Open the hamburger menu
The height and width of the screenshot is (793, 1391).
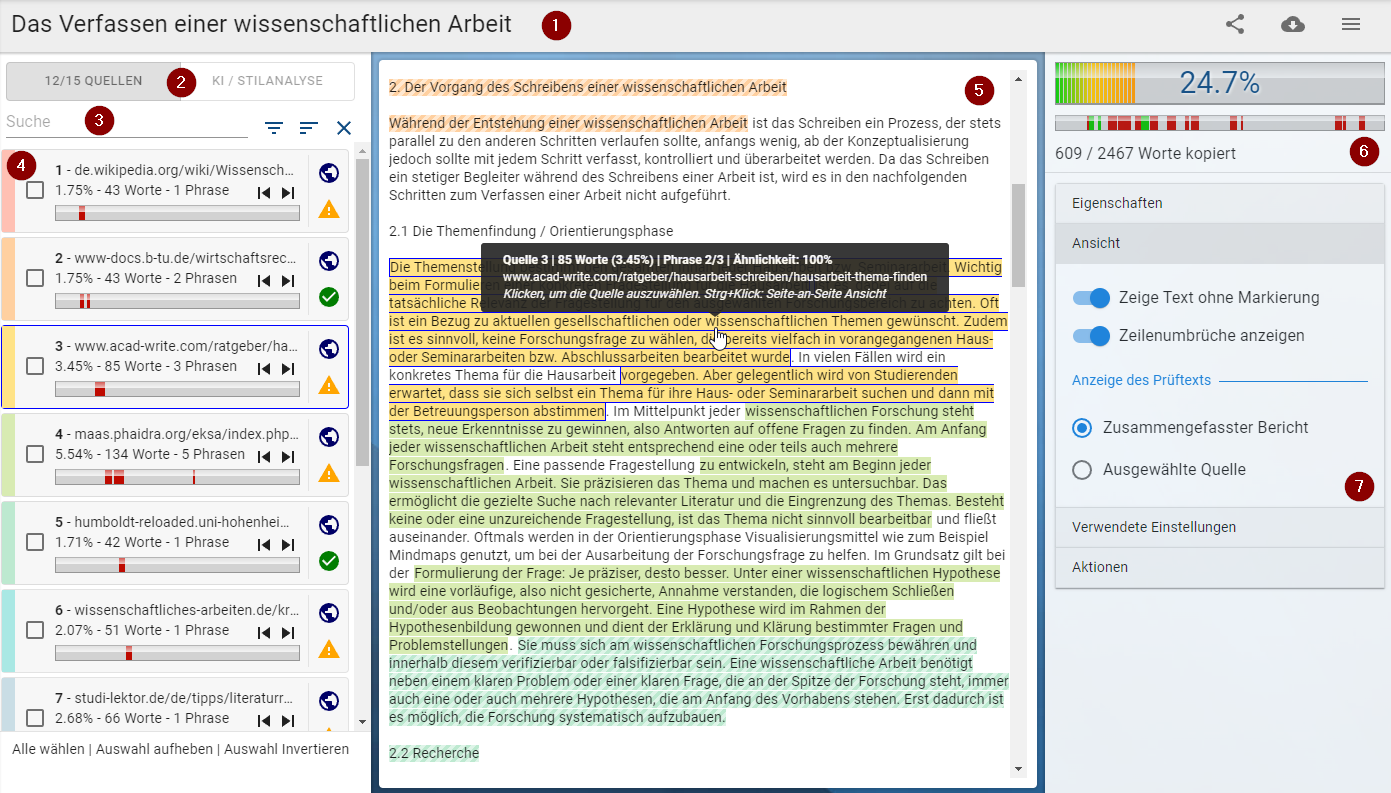1351,24
